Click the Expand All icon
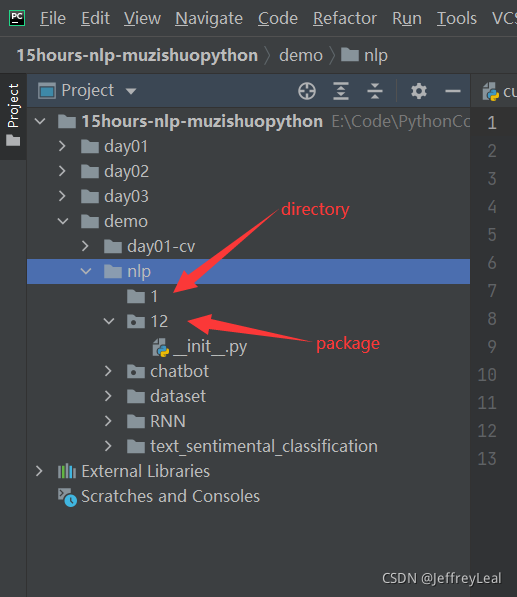Image resolution: width=517 pixels, height=597 pixels. click(341, 91)
